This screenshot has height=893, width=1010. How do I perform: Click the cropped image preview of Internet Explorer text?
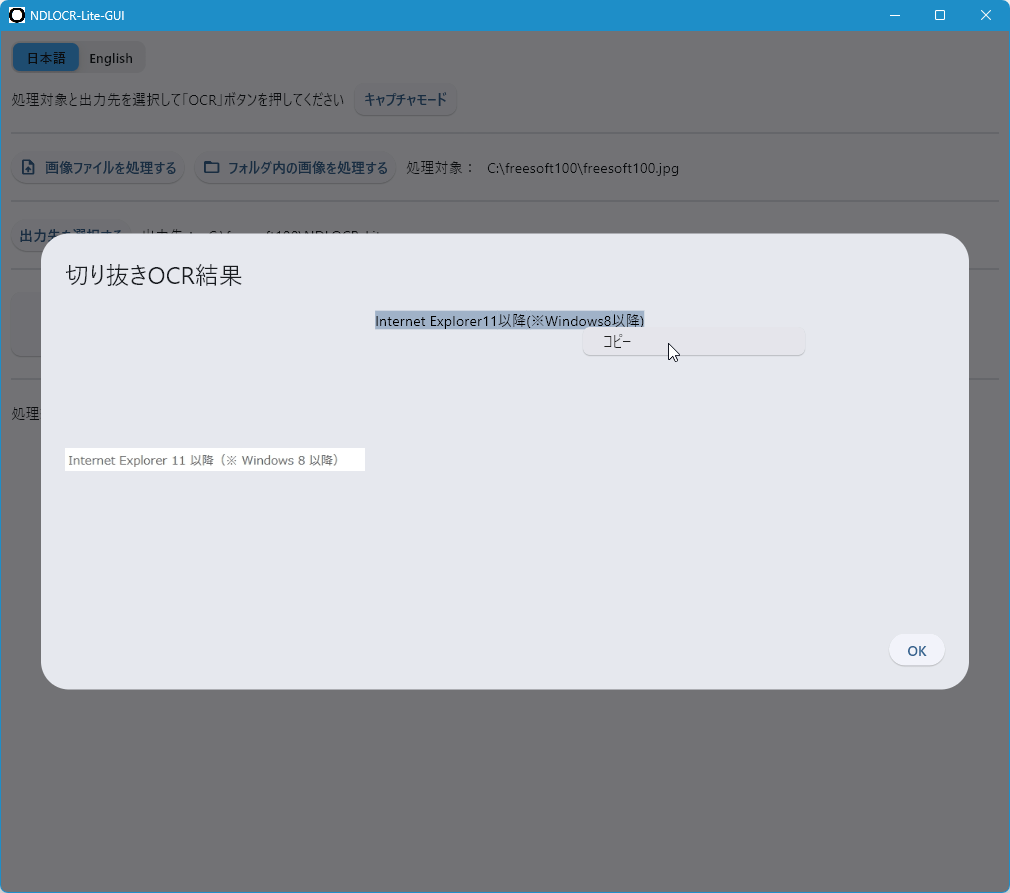(x=215, y=460)
